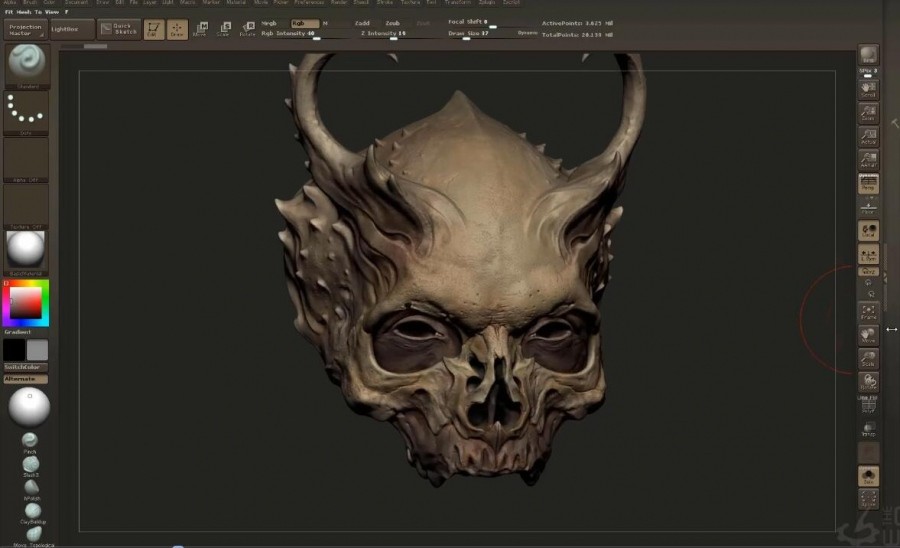Toggle the Floor grid

click(x=868, y=207)
